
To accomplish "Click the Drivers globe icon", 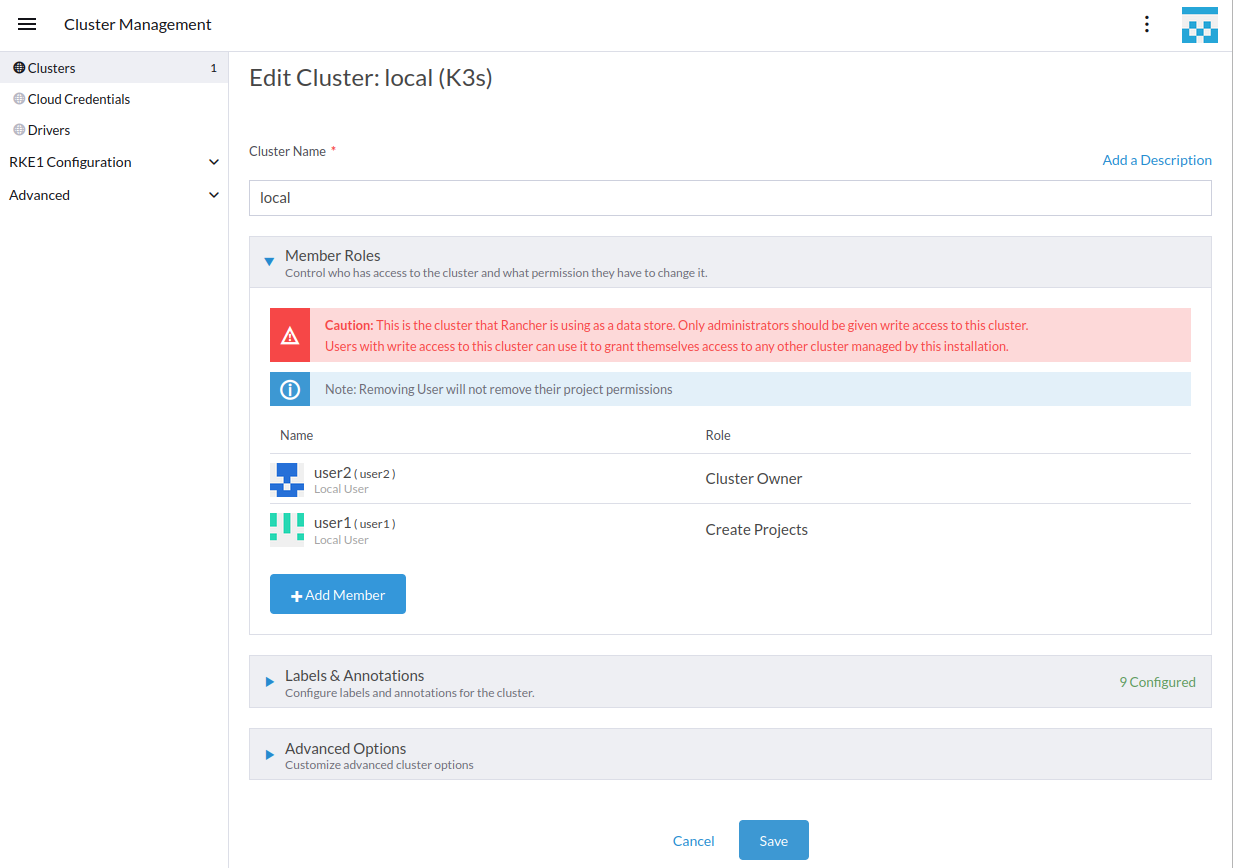I will 17,129.
